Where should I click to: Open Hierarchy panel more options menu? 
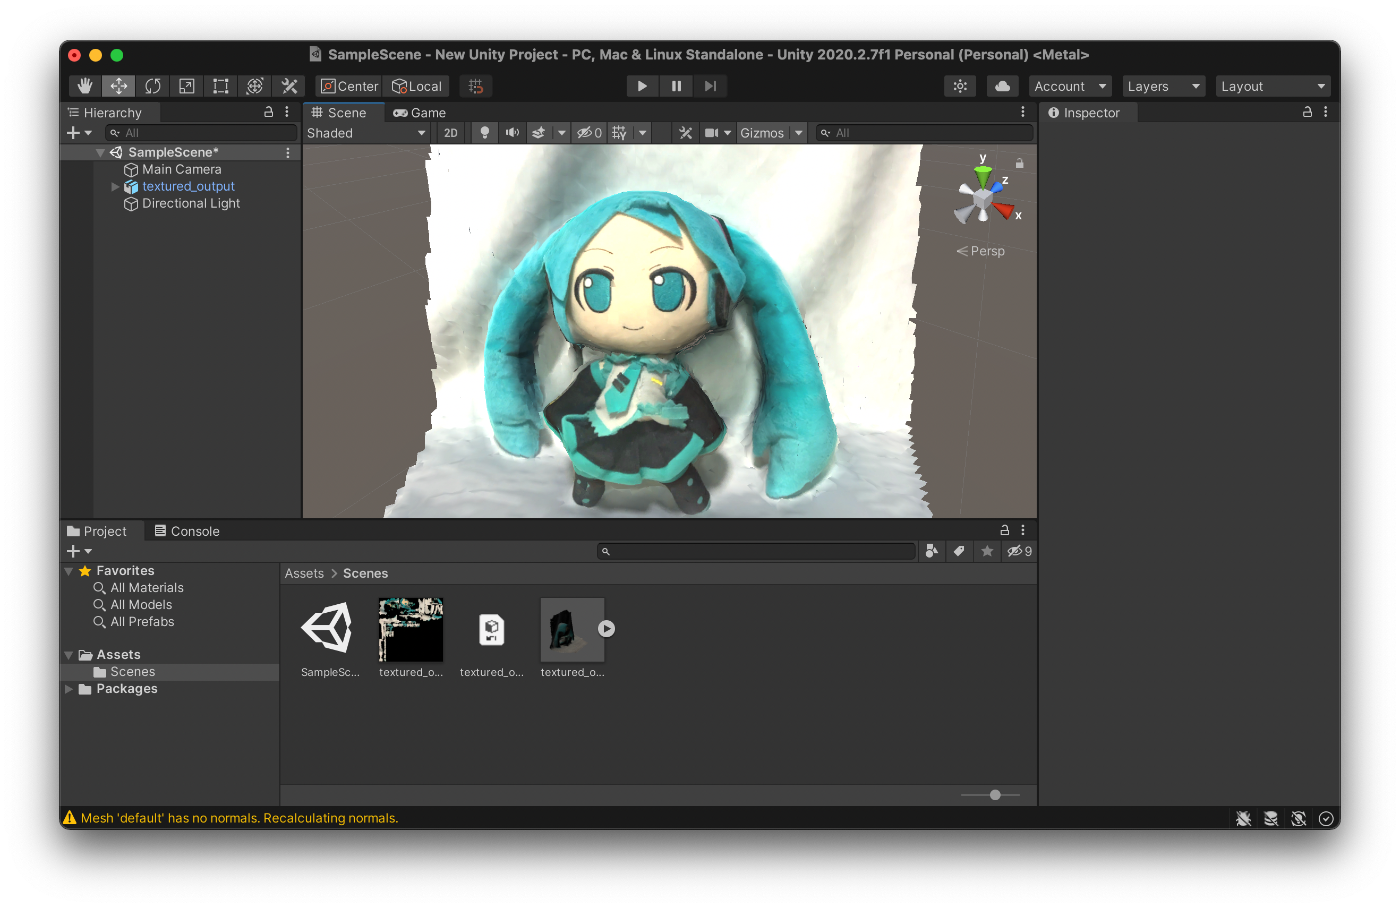tap(287, 112)
